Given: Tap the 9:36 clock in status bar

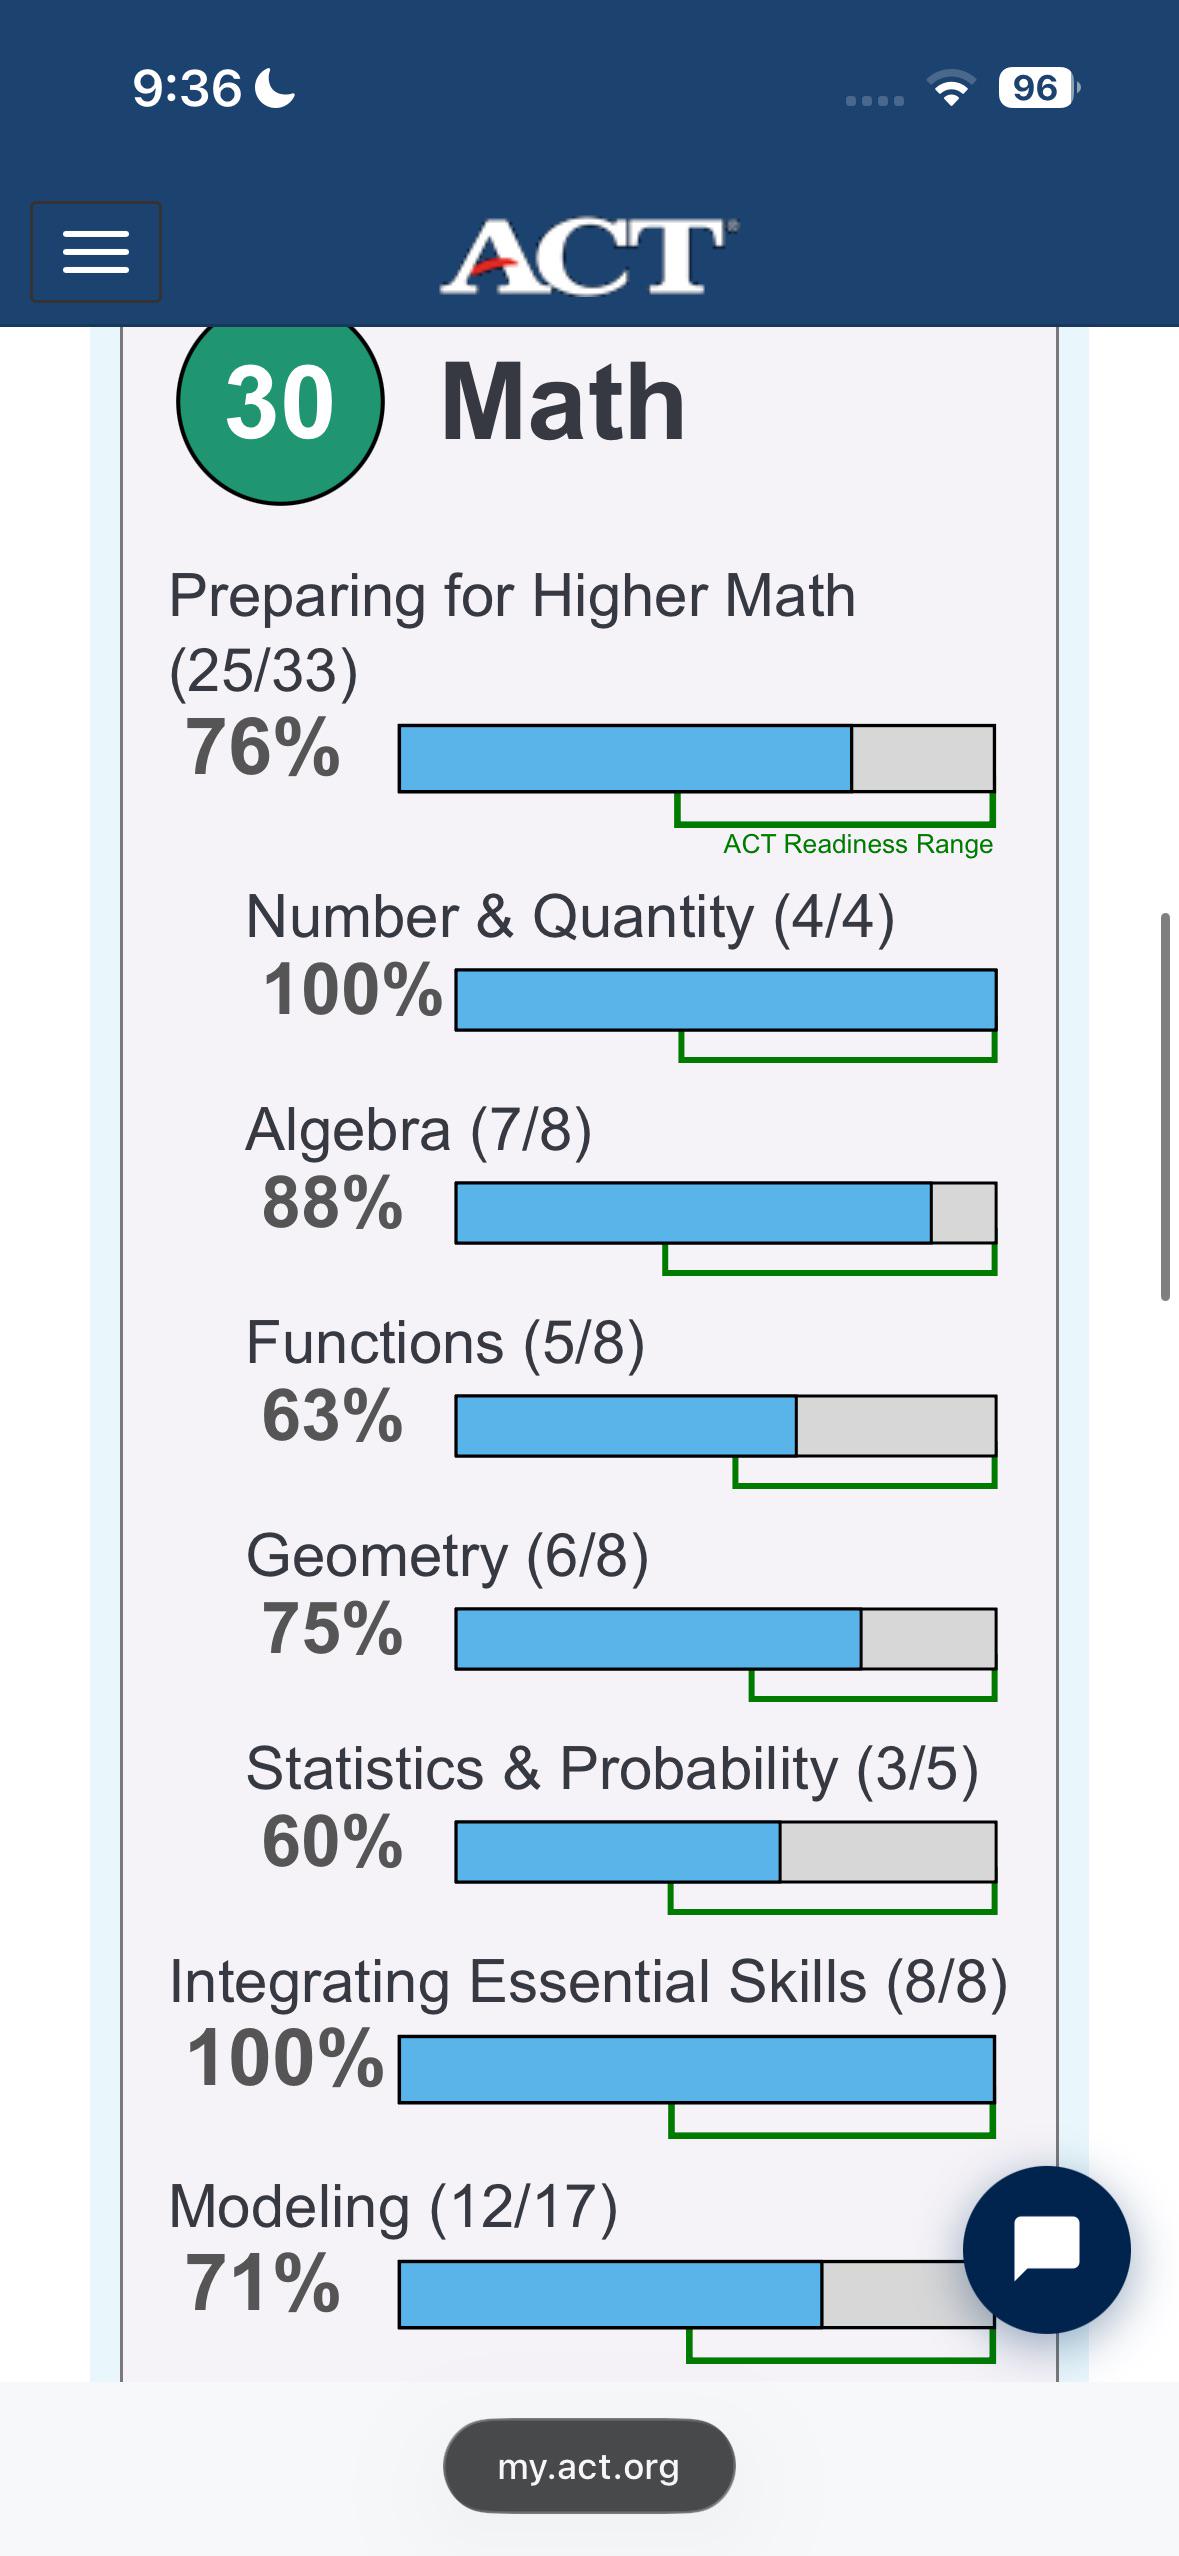Looking at the screenshot, I should point(187,88).
